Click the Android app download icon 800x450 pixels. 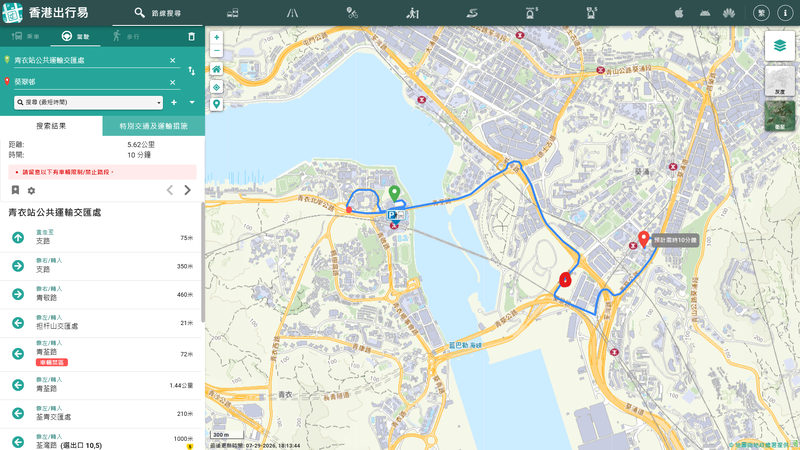click(x=705, y=13)
